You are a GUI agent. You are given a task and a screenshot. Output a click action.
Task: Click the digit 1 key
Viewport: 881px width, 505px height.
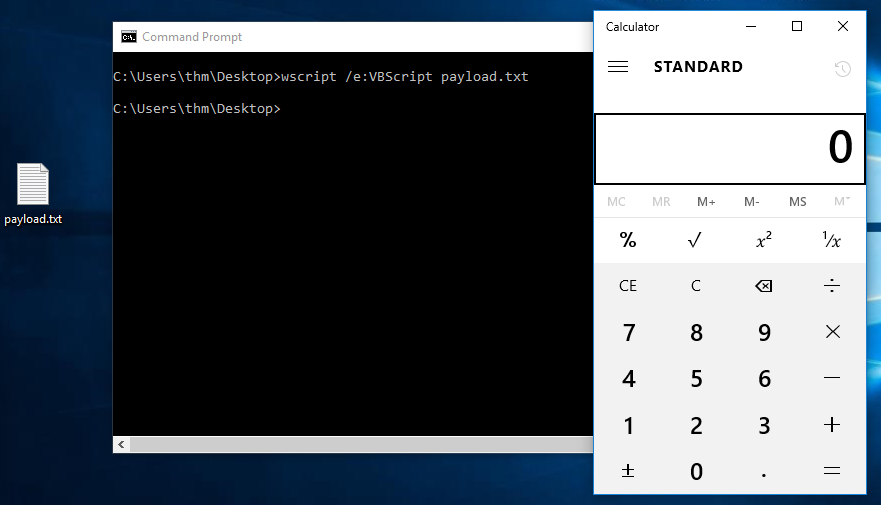click(x=628, y=425)
